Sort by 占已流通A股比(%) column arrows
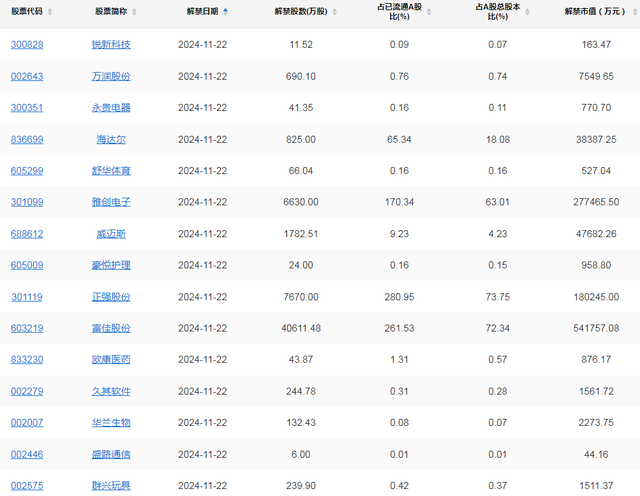 click(429, 12)
